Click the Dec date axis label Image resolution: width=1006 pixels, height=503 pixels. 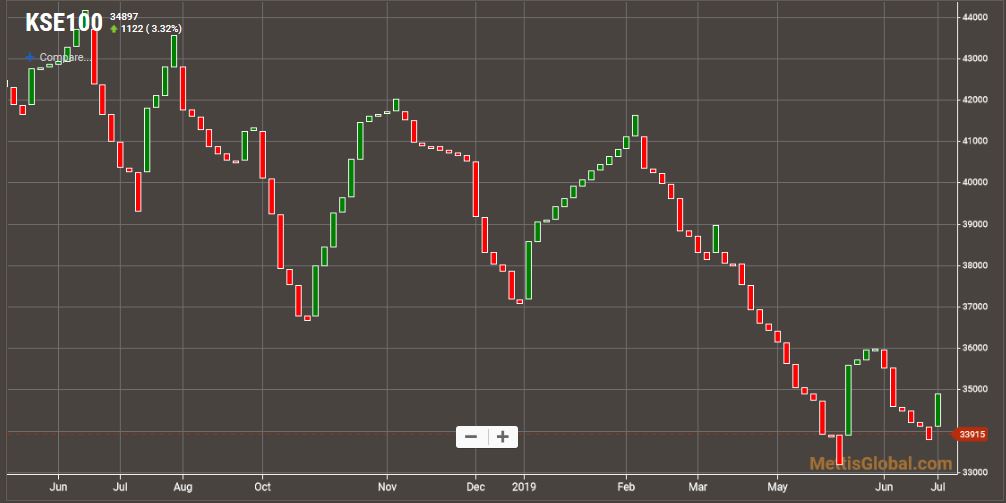[475, 486]
